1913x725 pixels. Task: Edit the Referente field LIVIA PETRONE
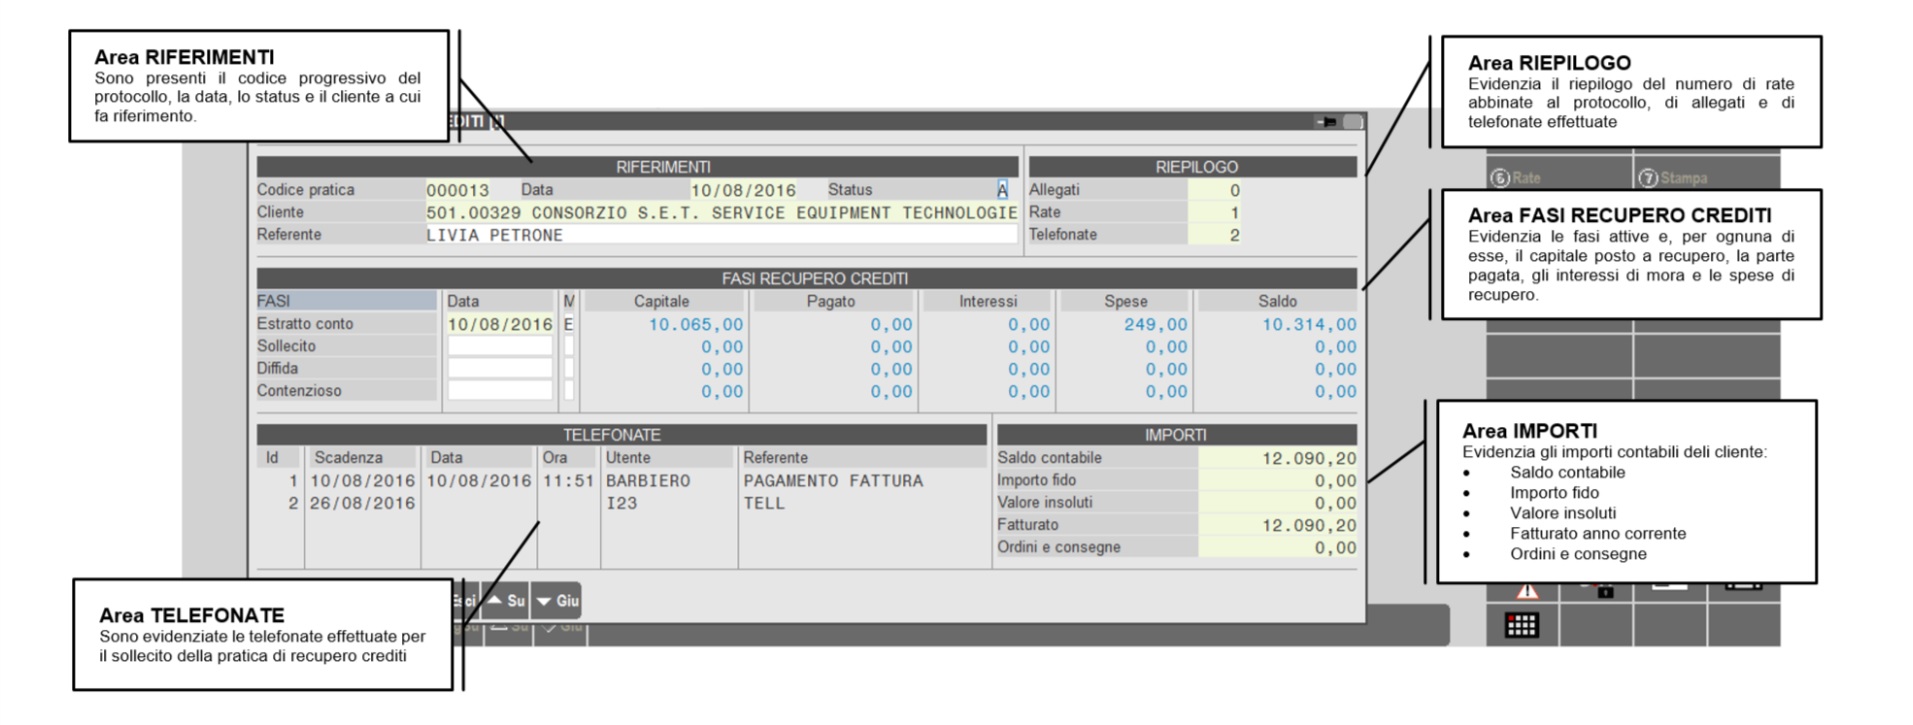720,235
